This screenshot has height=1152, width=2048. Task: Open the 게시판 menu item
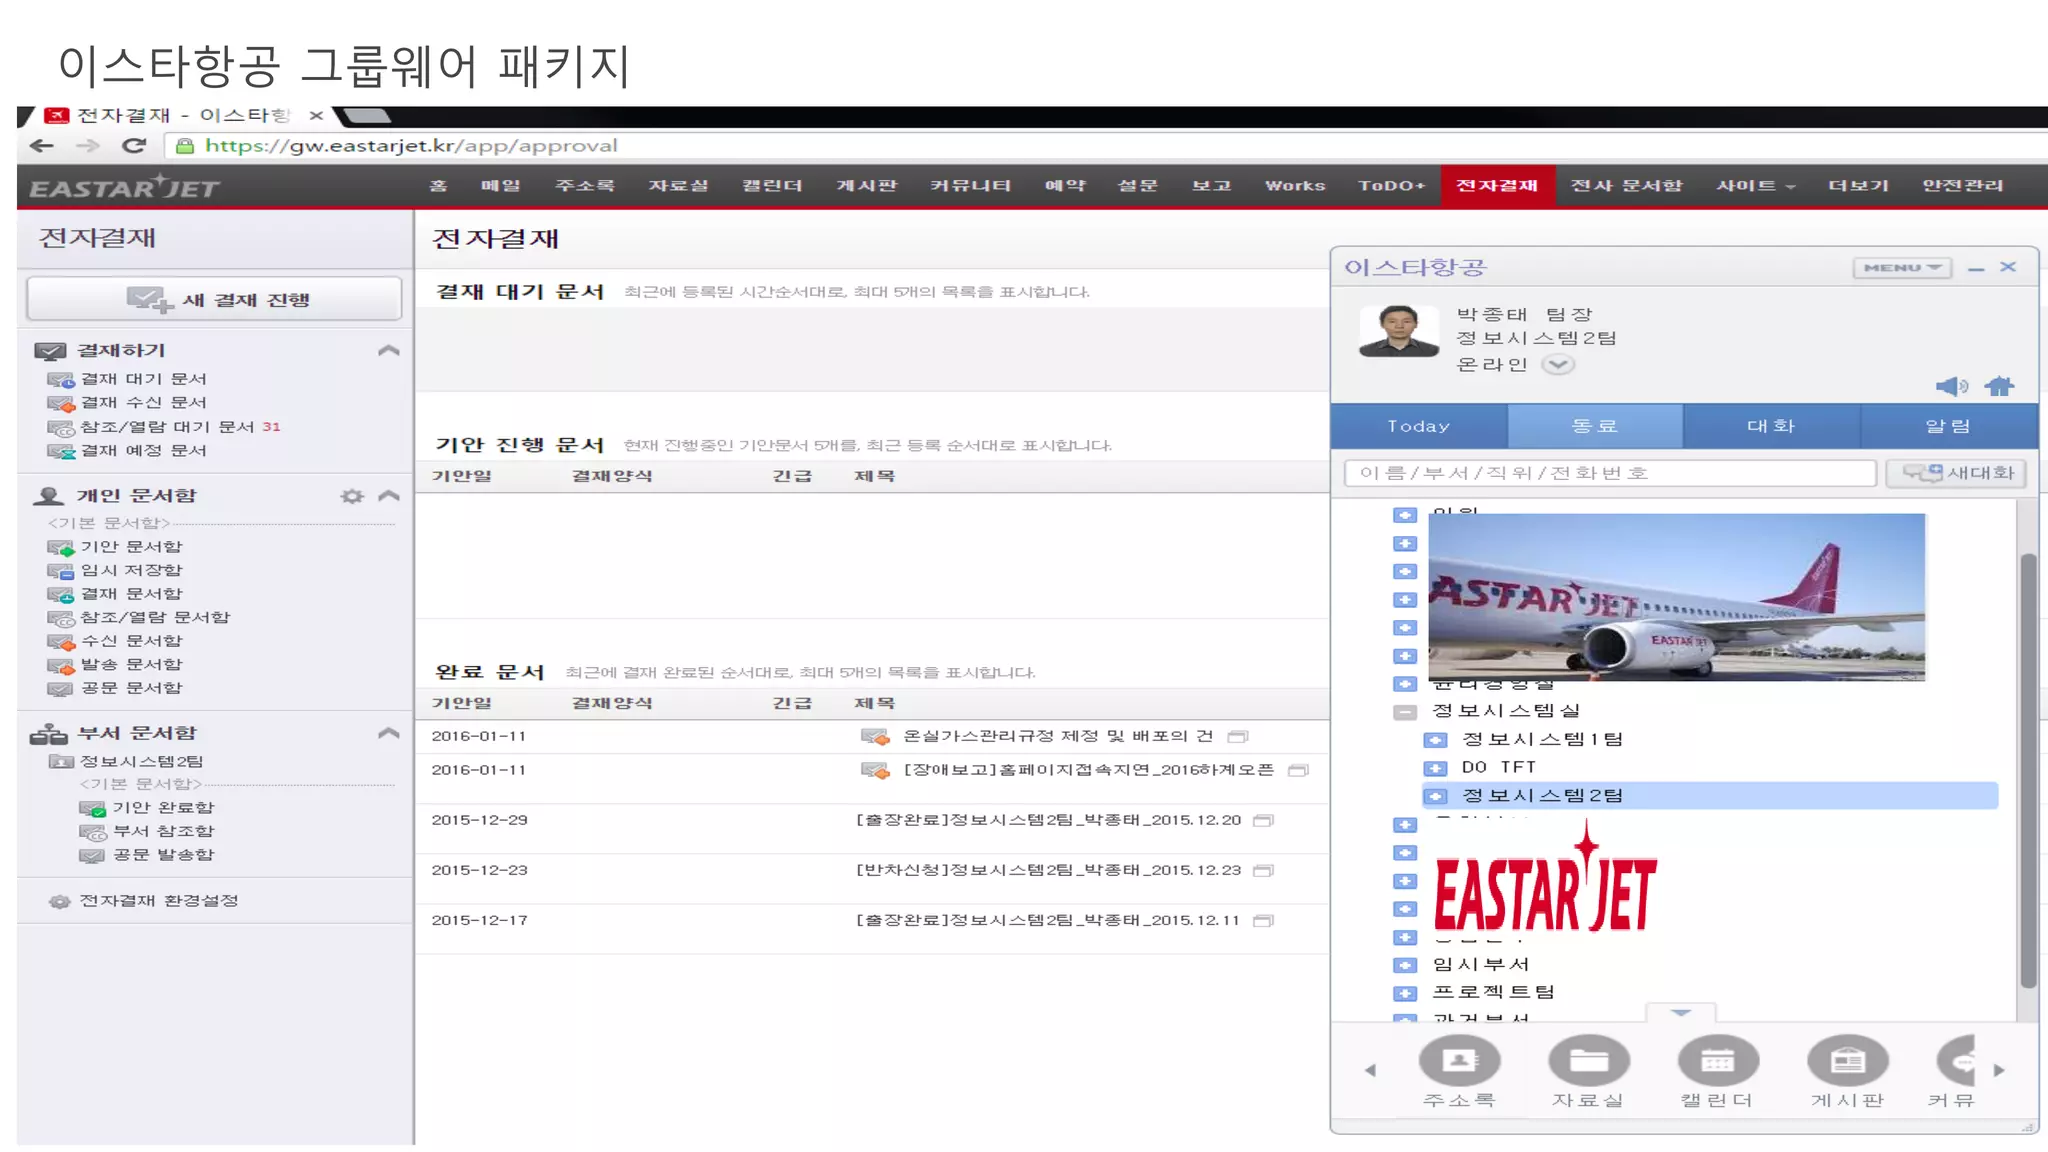click(x=866, y=186)
